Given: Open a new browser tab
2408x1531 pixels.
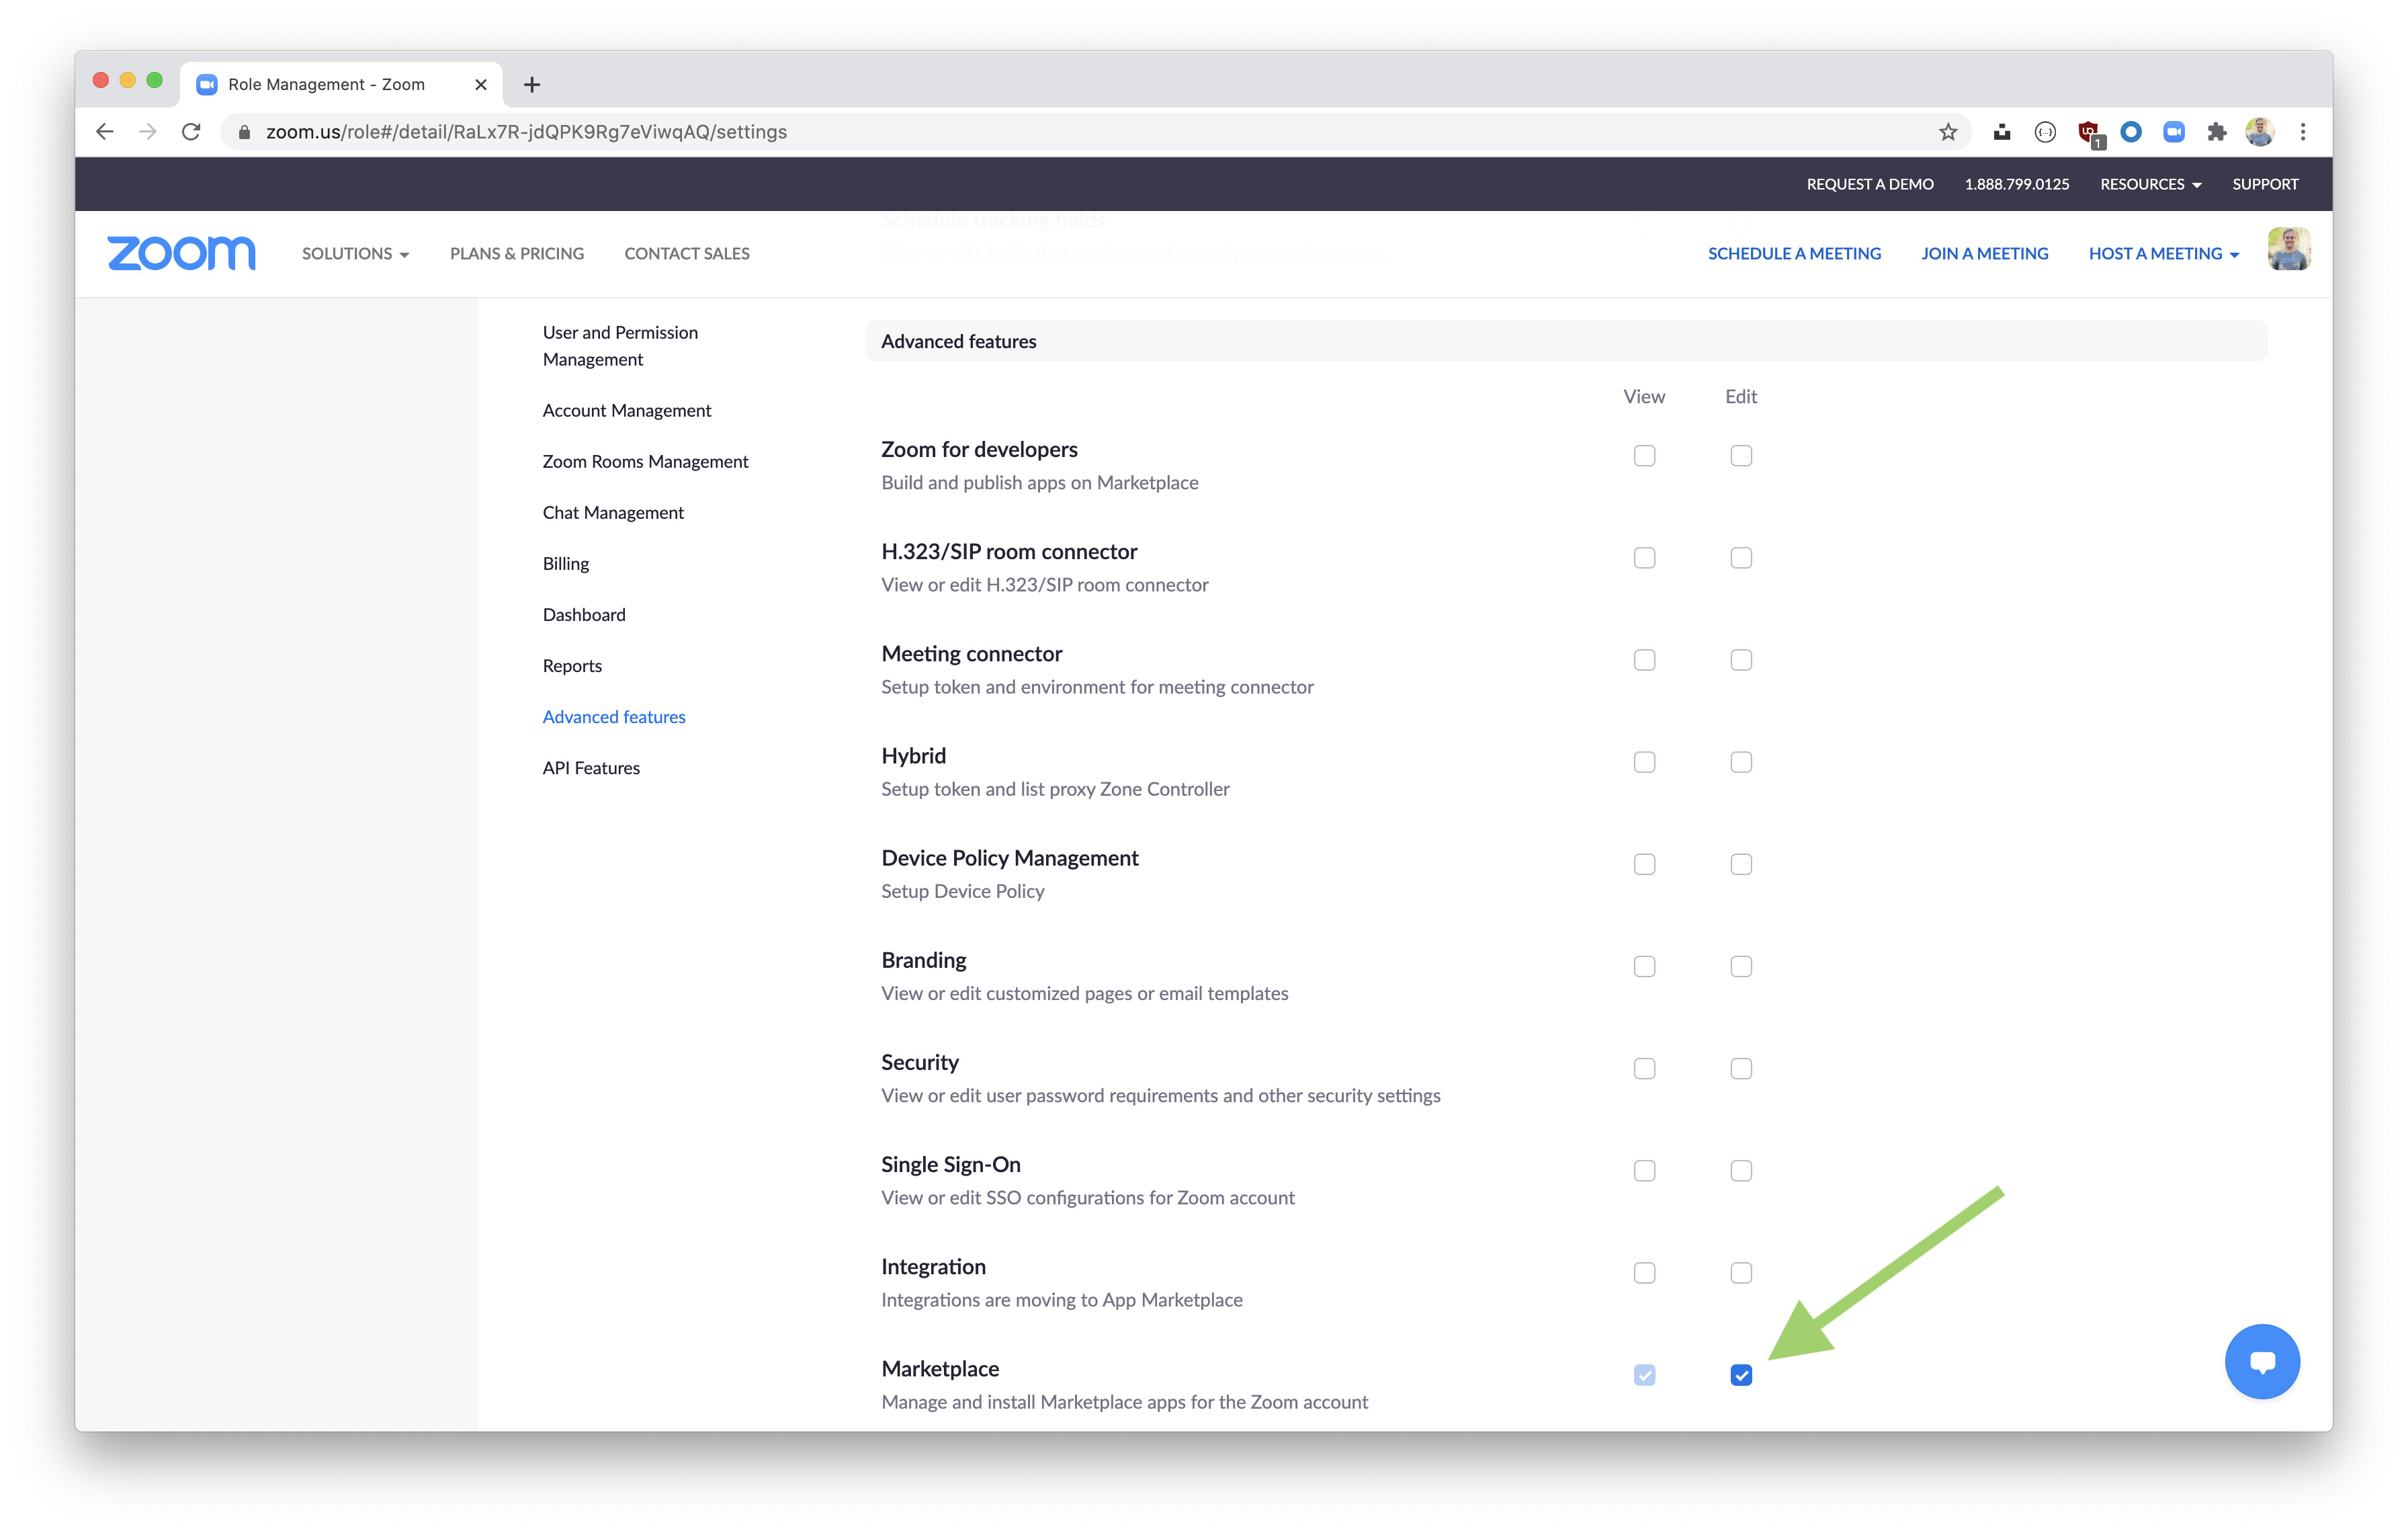Looking at the screenshot, I should tap(532, 85).
